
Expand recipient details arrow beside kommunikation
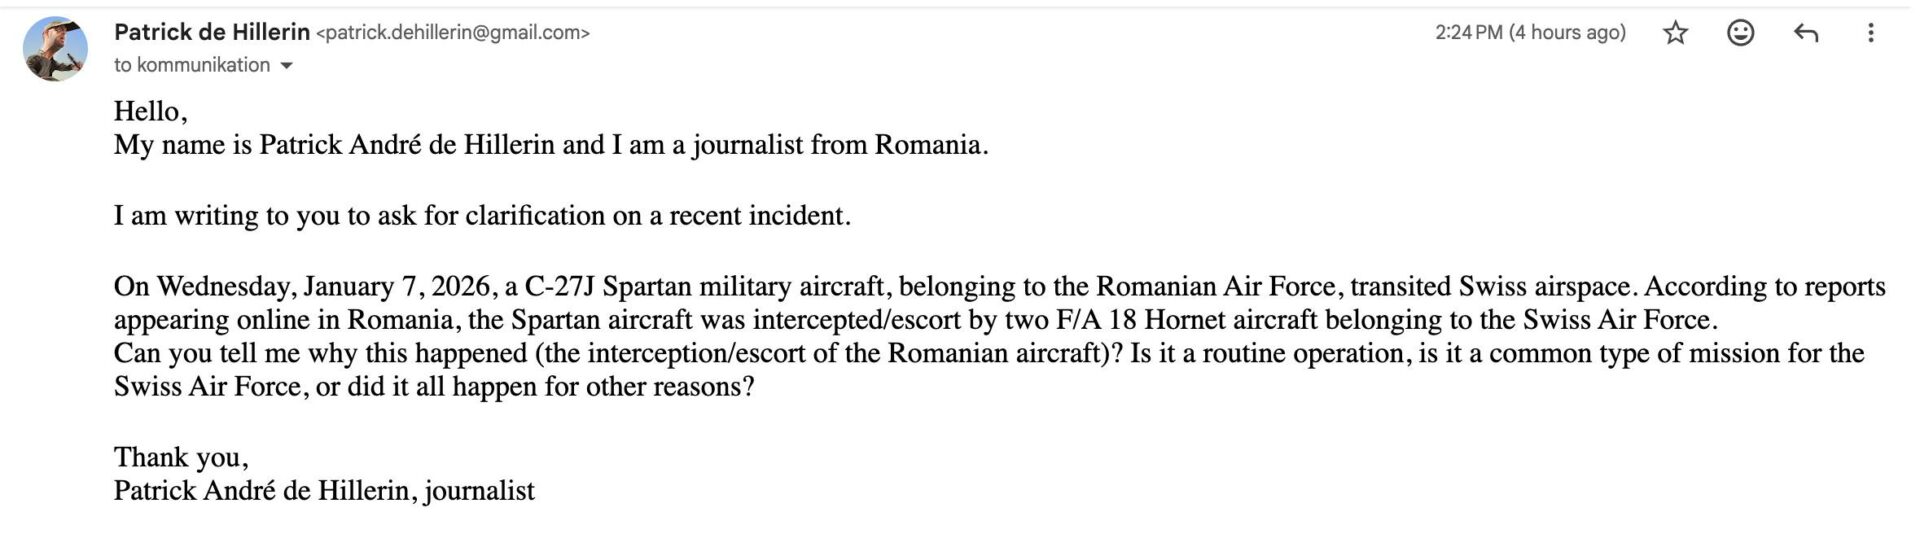click(287, 66)
